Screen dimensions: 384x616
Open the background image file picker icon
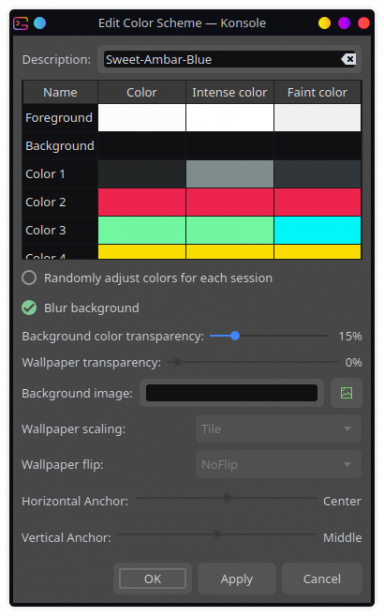pos(346,393)
